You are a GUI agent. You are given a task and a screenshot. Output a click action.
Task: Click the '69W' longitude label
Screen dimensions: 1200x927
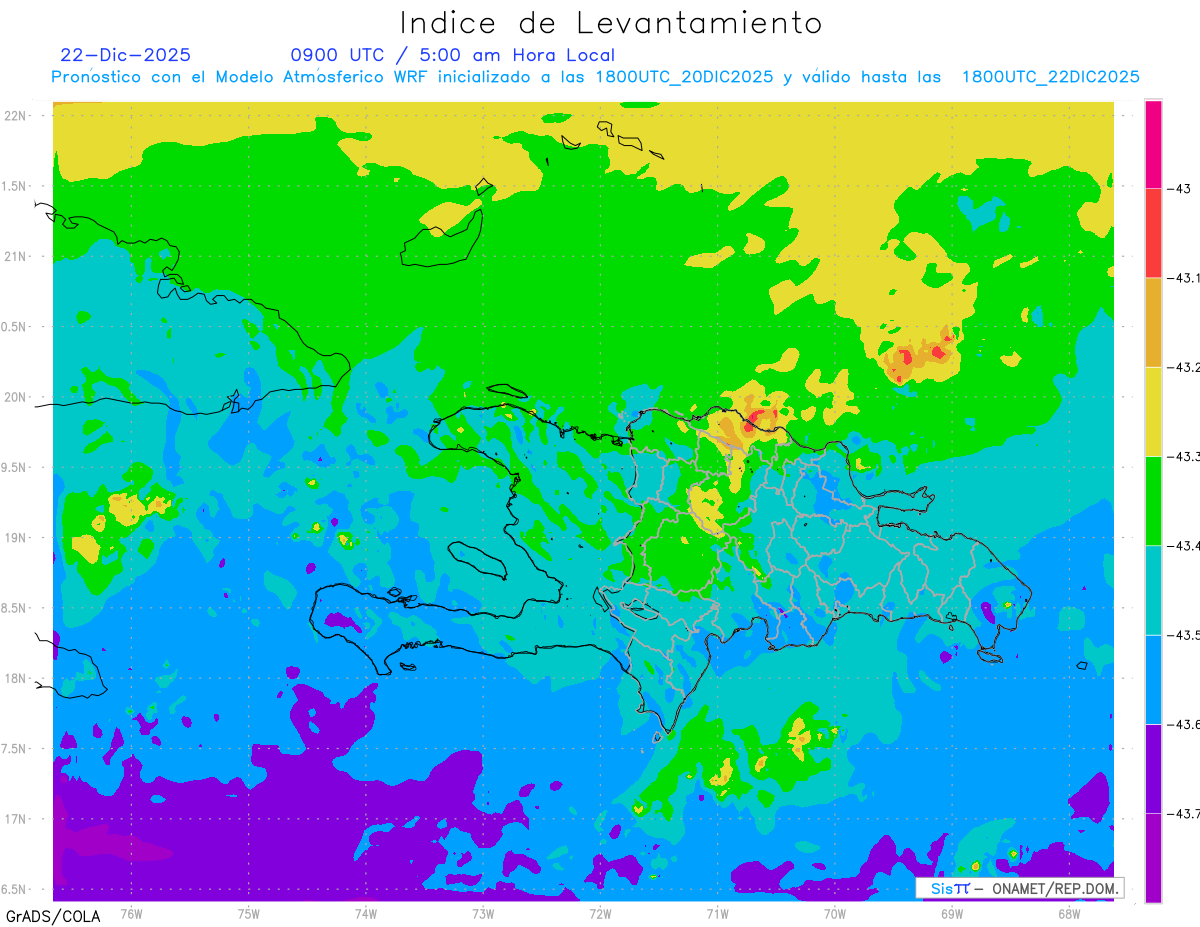951,912
